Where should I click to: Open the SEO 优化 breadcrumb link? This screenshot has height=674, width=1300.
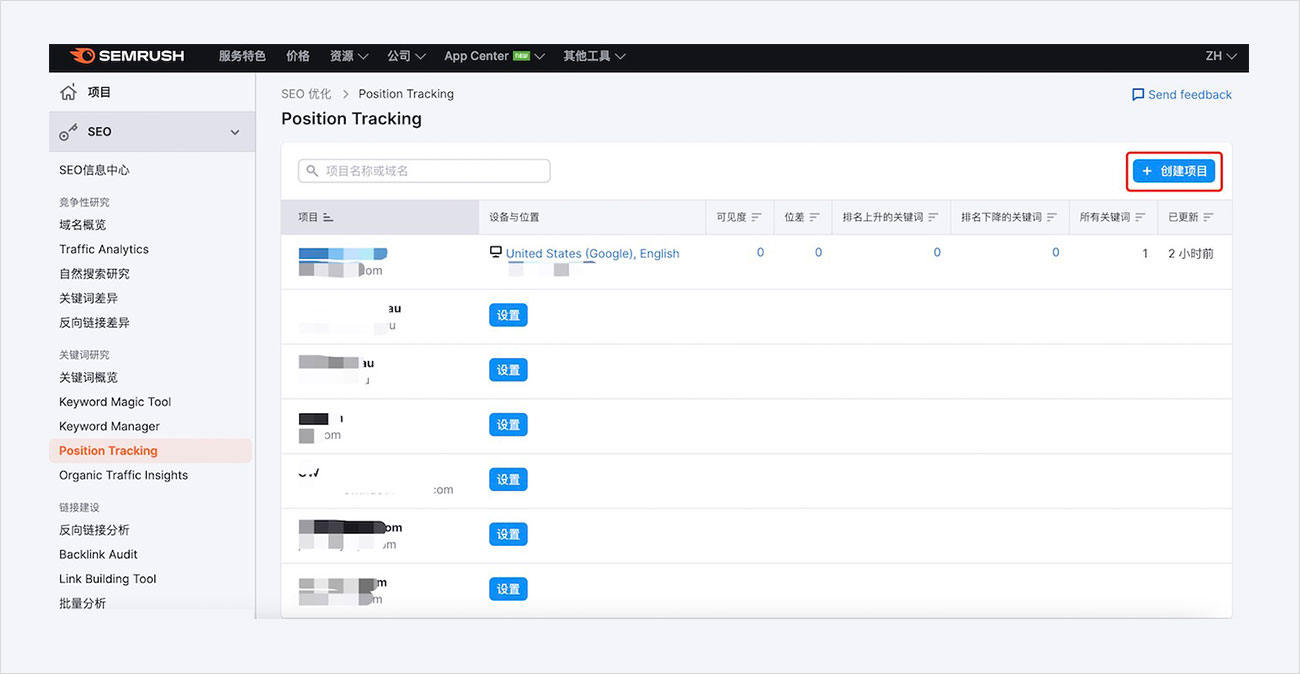pos(306,94)
